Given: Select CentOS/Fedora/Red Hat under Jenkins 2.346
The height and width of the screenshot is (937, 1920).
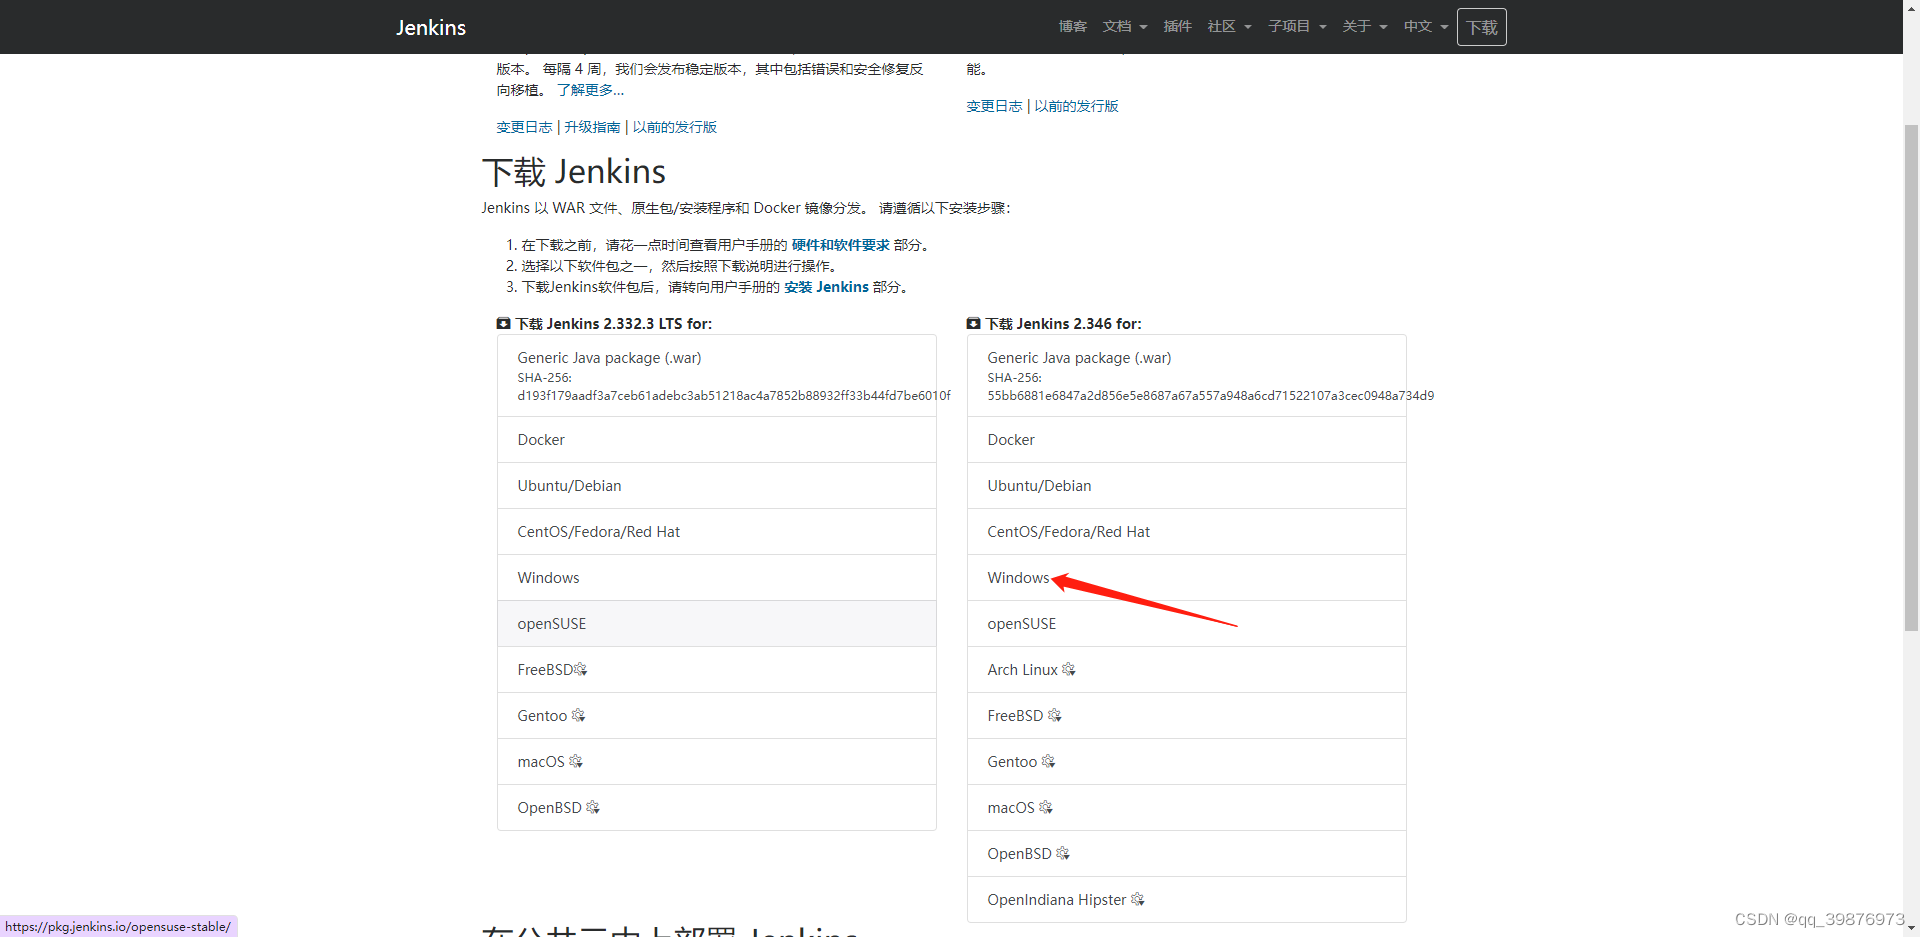Looking at the screenshot, I should 1187,532.
